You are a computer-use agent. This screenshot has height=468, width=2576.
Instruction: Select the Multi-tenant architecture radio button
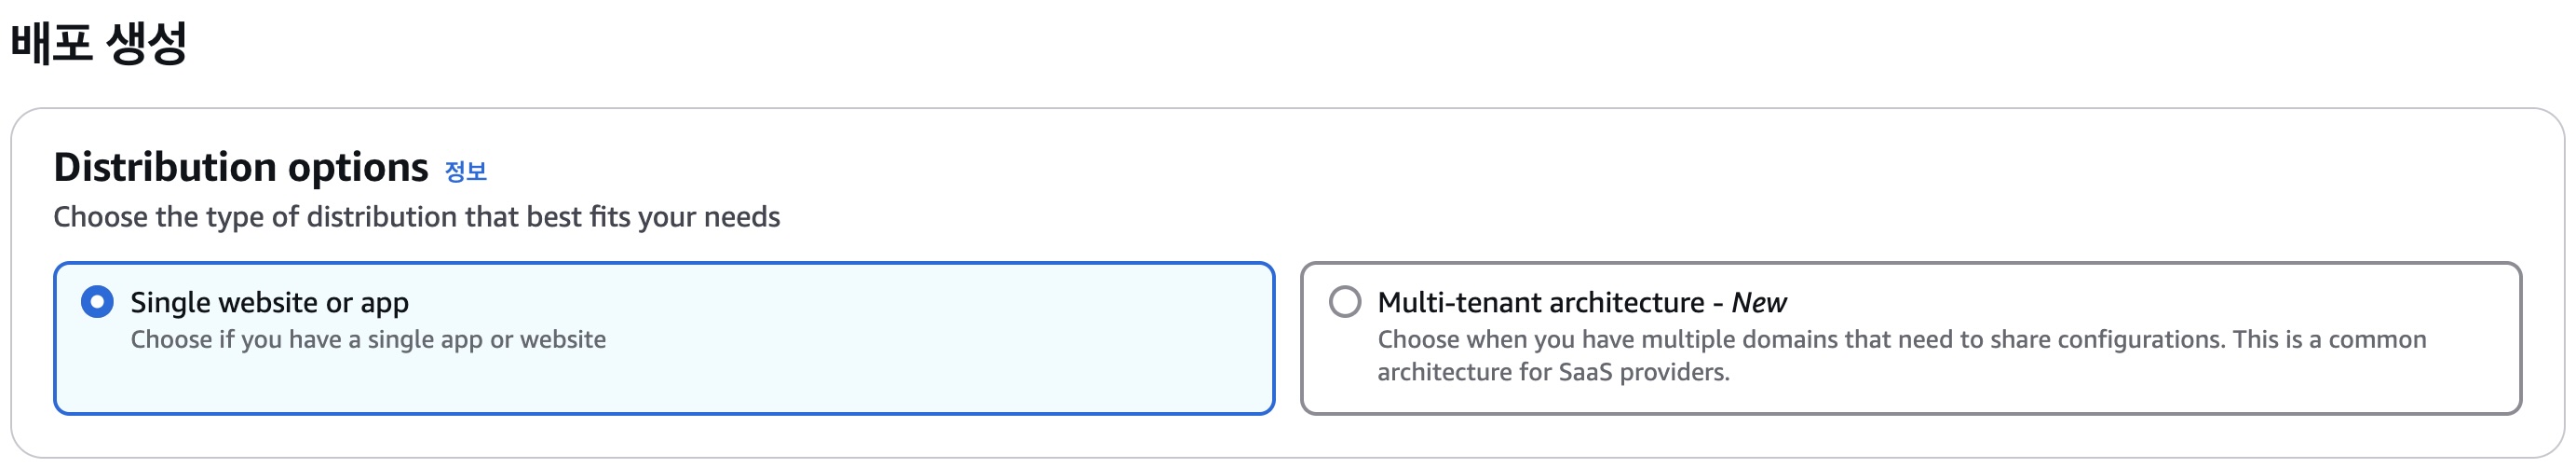click(x=1344, y=301)
